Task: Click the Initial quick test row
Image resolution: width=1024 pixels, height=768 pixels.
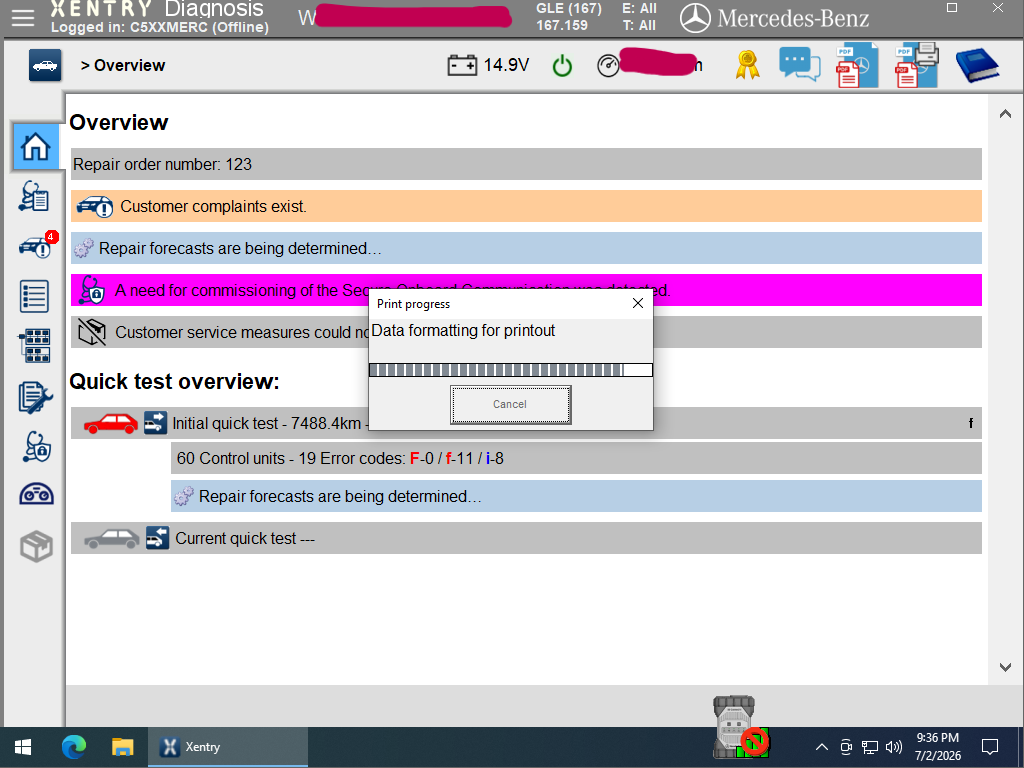Action: [x=526, y=423]
